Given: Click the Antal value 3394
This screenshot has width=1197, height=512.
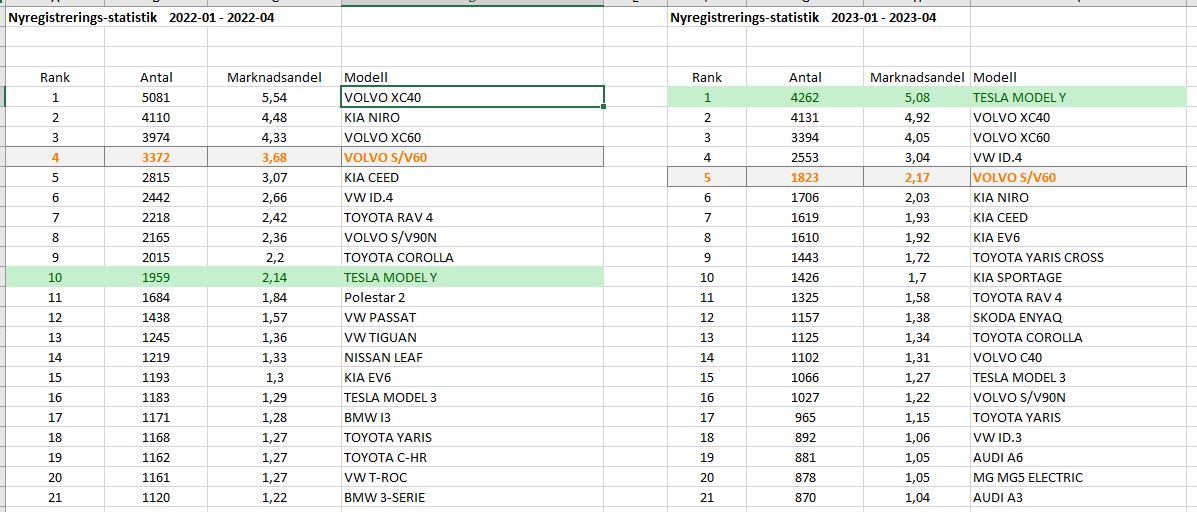Looking at the screenshot, I should 805,137.
